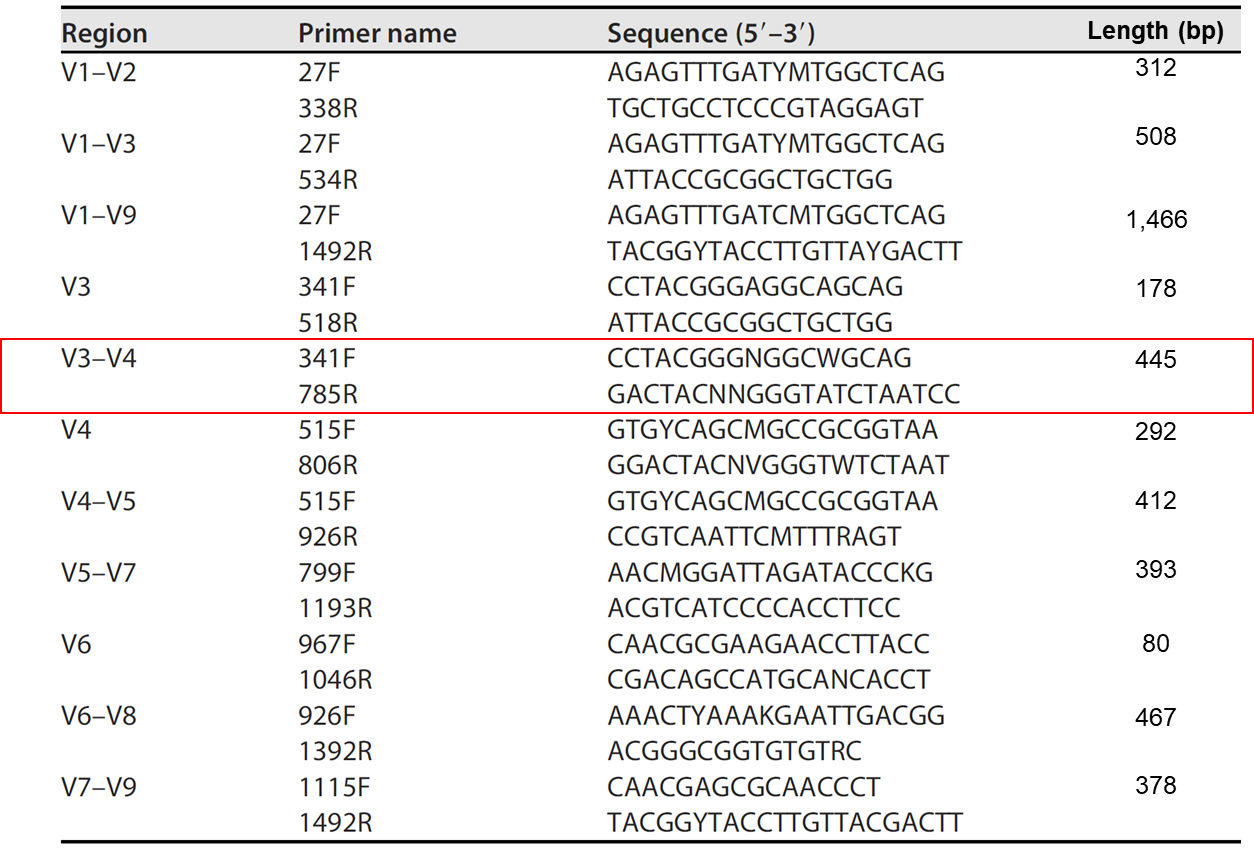
Task: Click the Length (bp) column header
Action: 1155,31
